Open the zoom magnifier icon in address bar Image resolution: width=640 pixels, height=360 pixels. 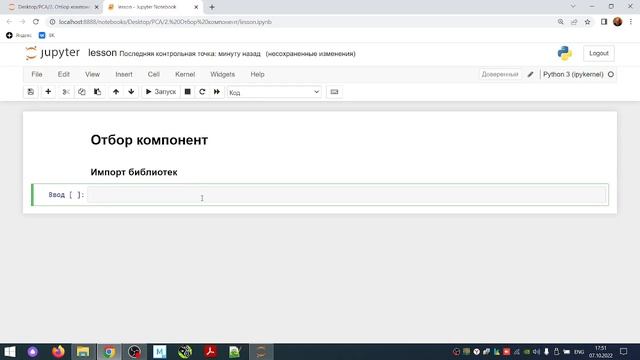click(x=560, y=22)
